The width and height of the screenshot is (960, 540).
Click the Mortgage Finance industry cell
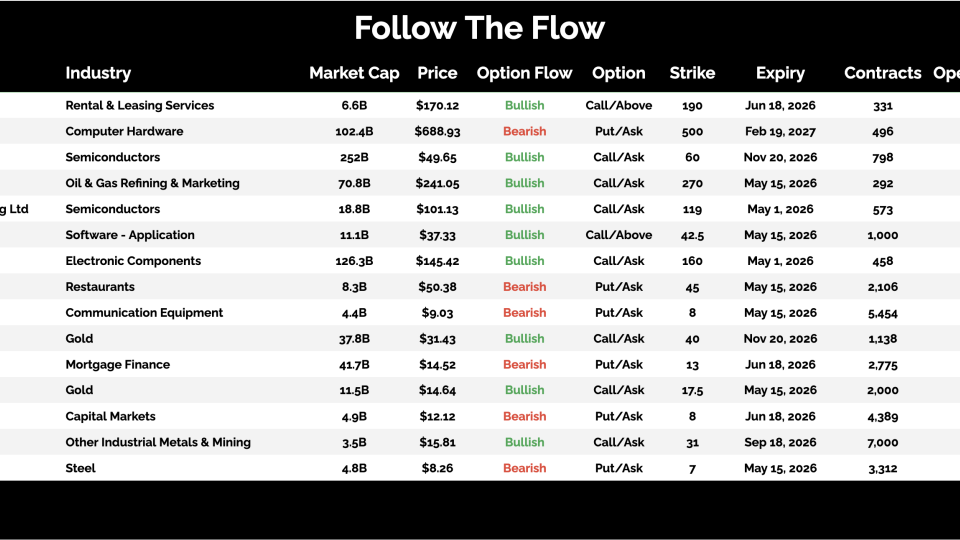point(117,365)
